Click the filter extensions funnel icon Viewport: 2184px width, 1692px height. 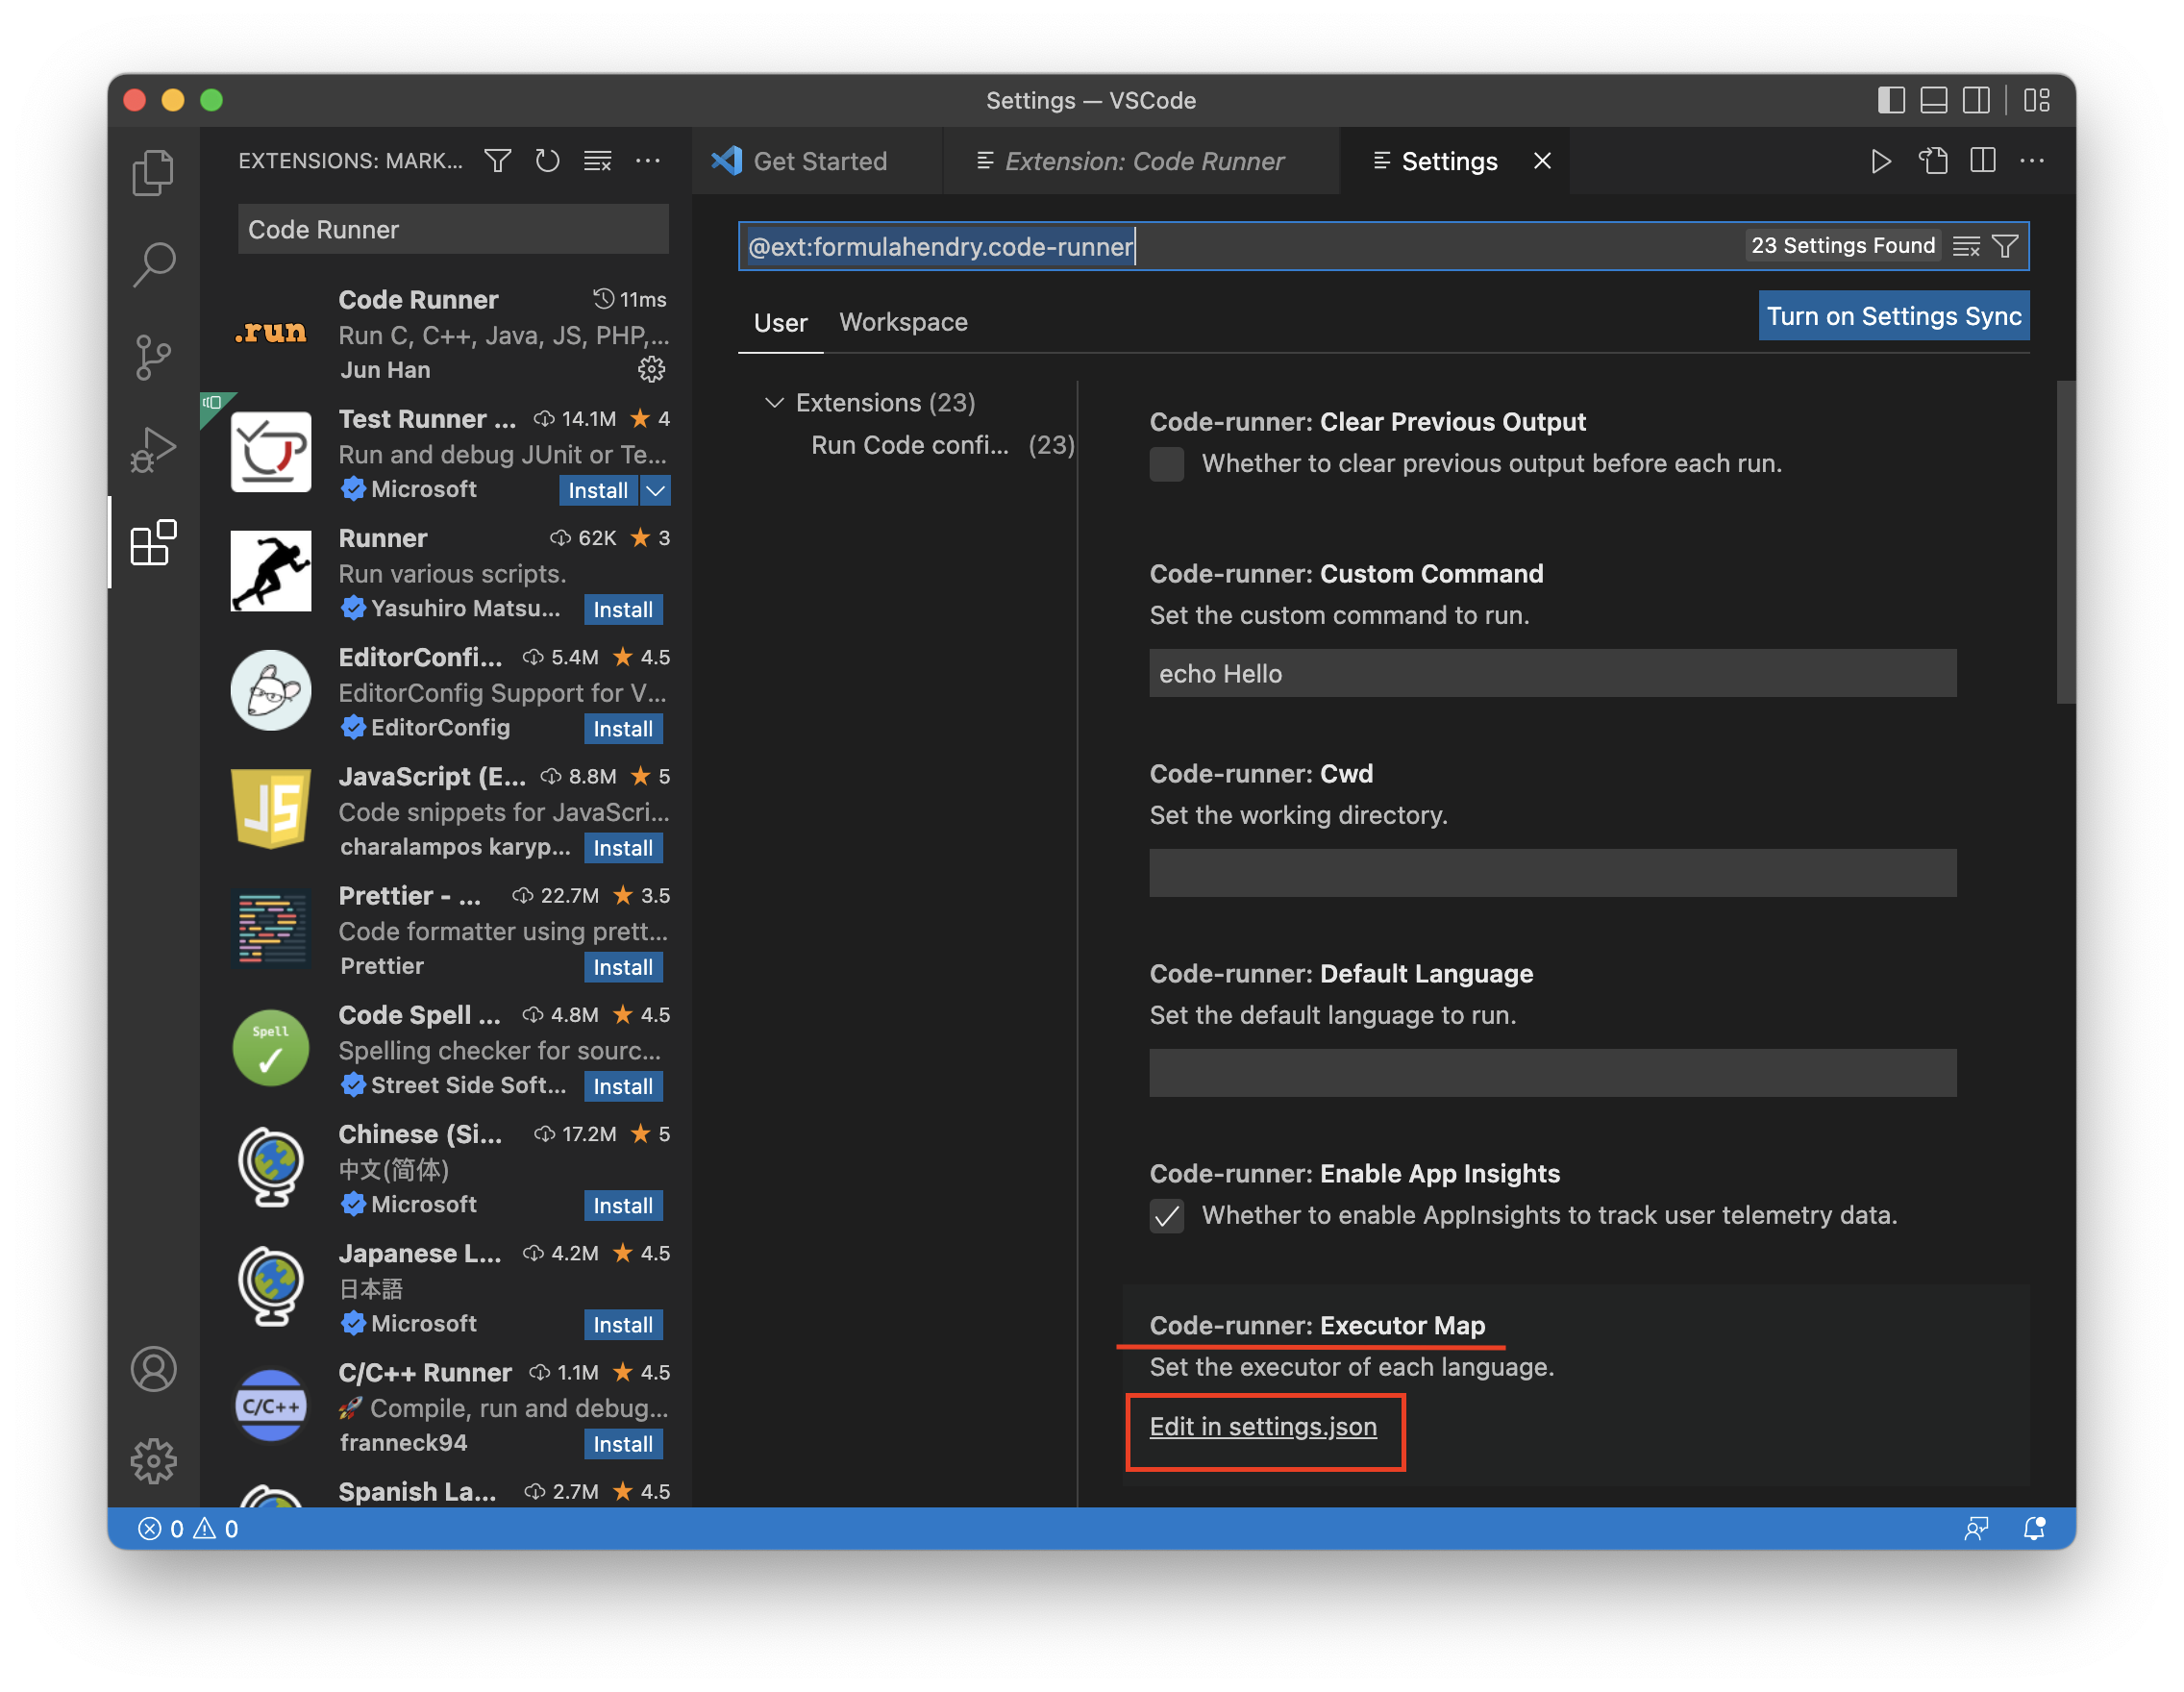[498, 161]
